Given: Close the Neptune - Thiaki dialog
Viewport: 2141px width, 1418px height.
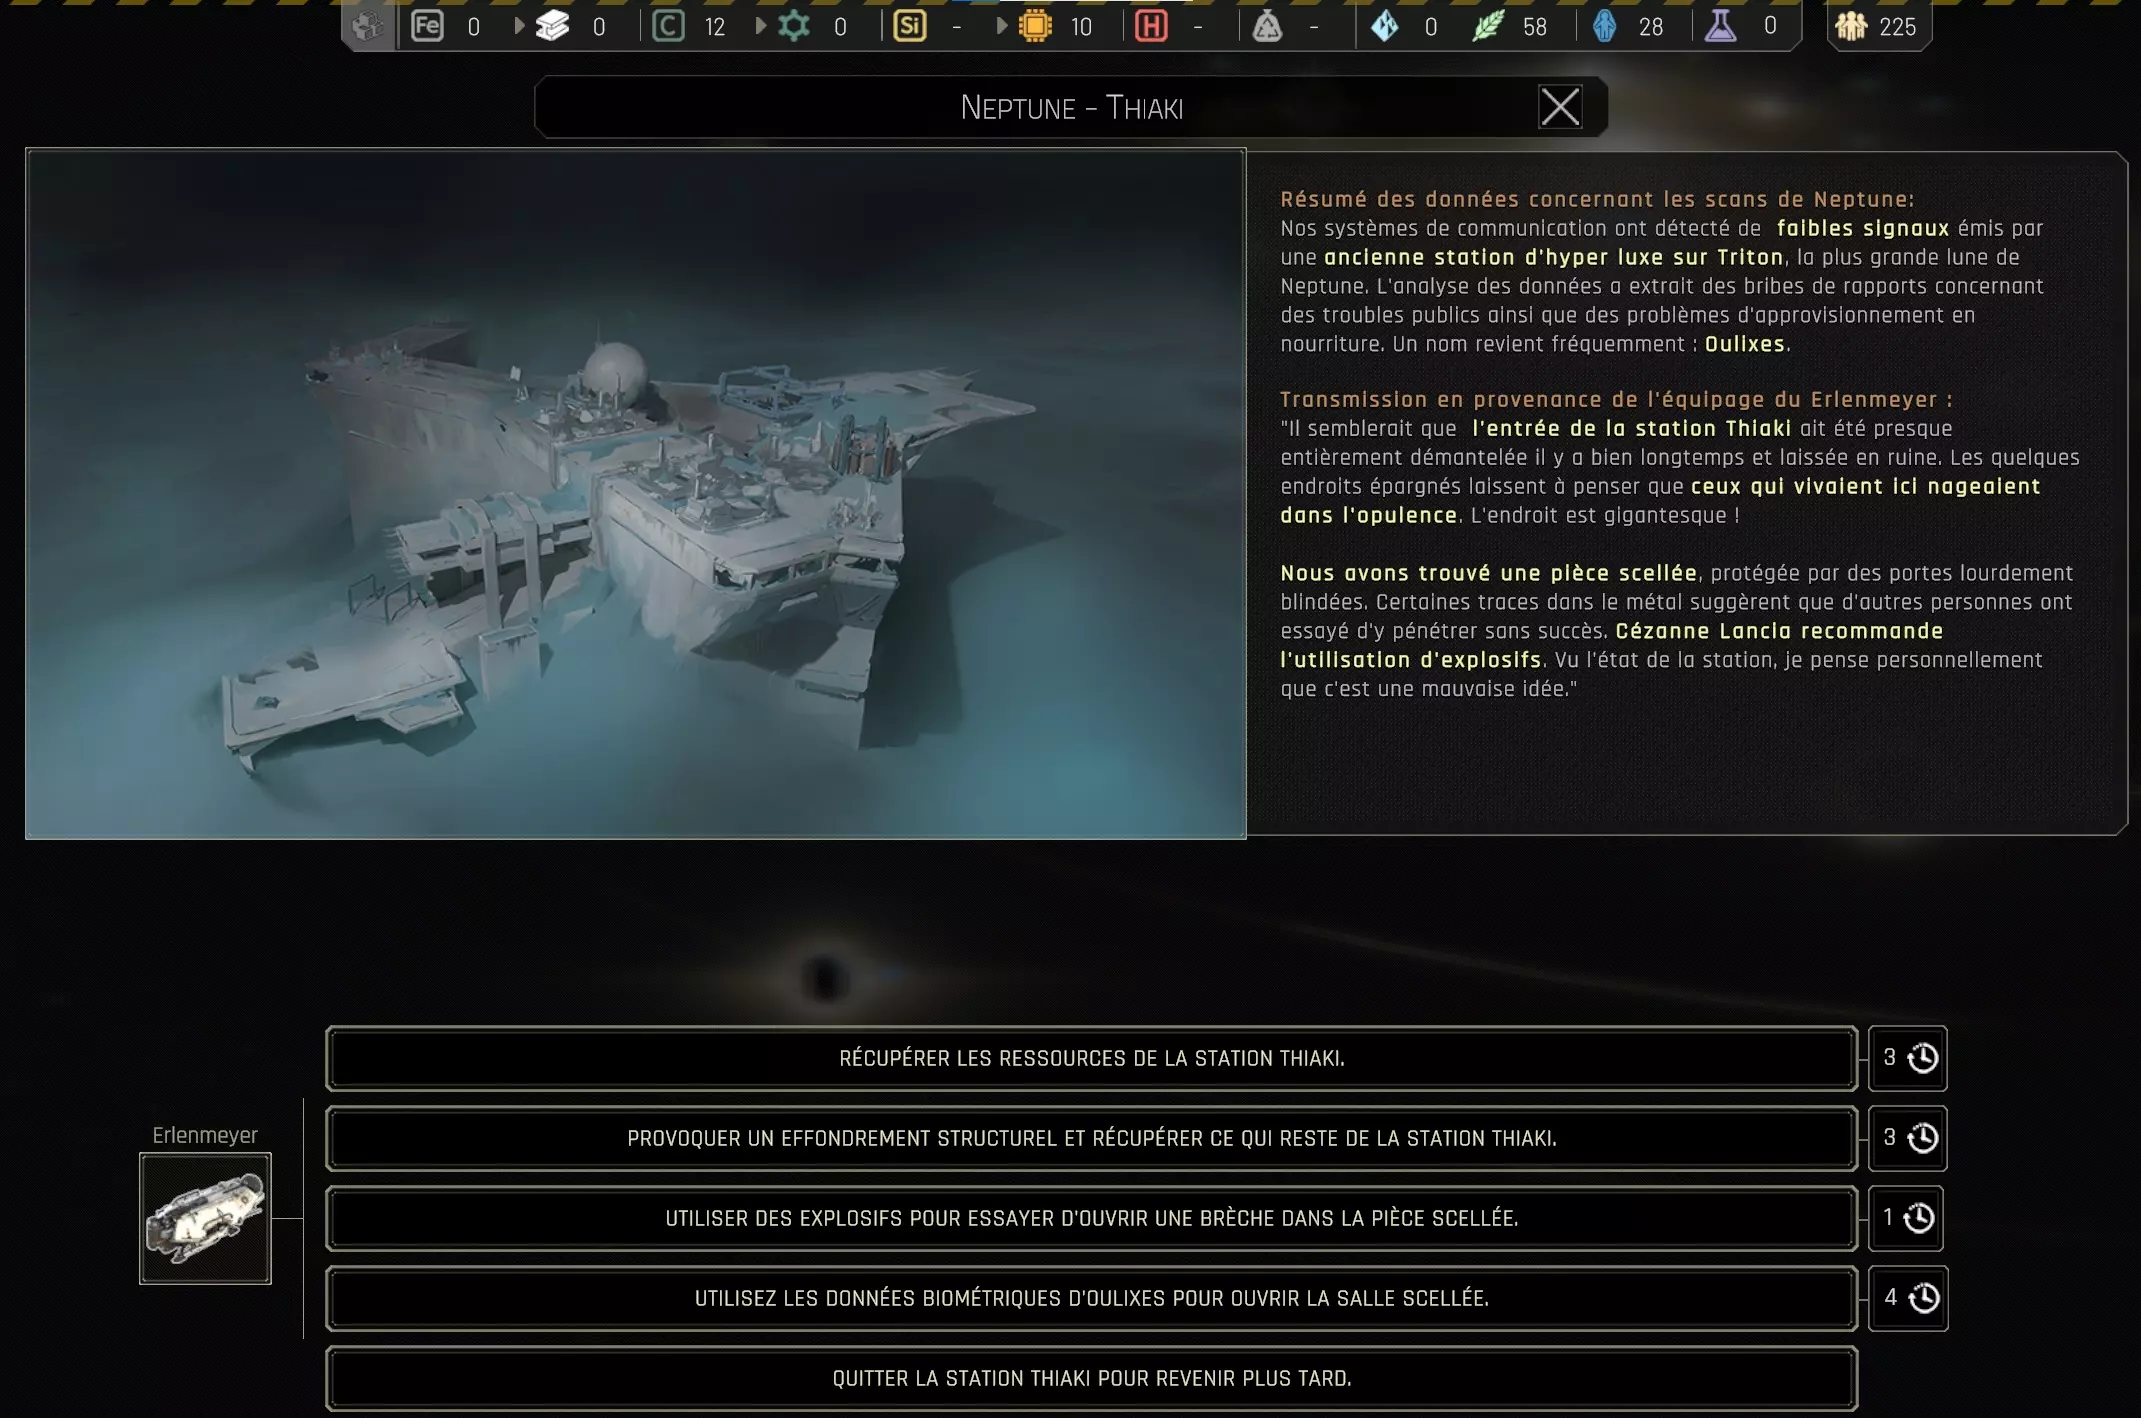Looking at the screenshot, I should pos(1559,107).
